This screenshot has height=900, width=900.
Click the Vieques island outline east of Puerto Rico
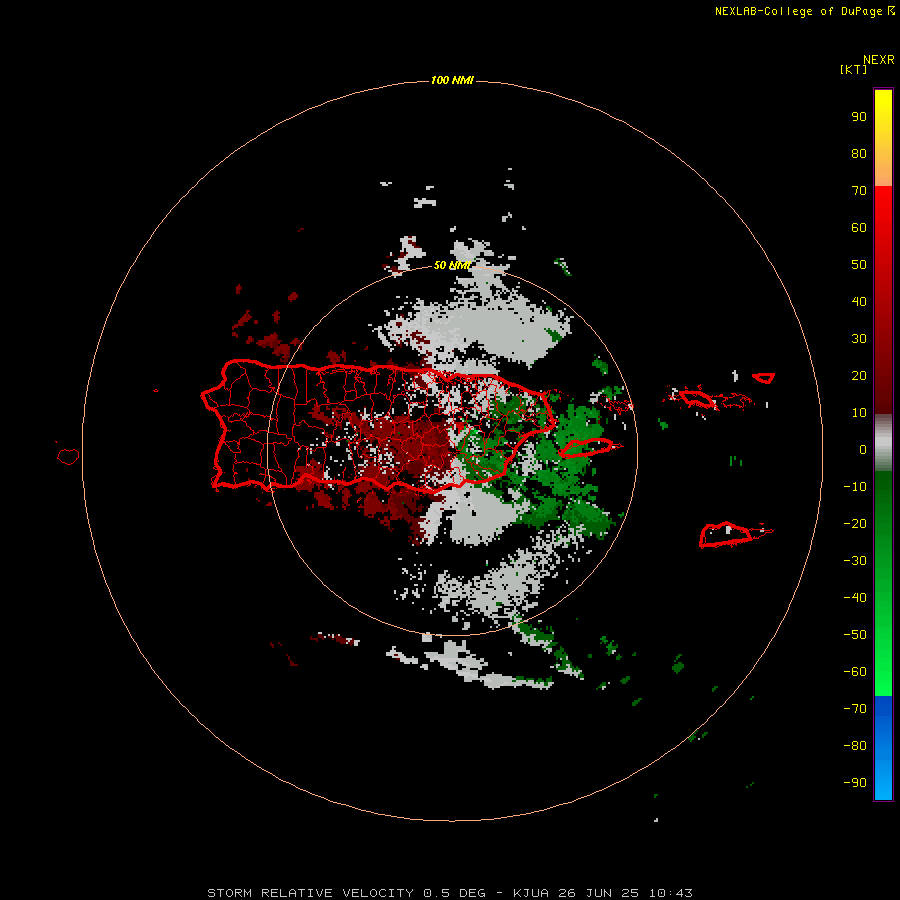pyautogui.click(x=587, y=447)
